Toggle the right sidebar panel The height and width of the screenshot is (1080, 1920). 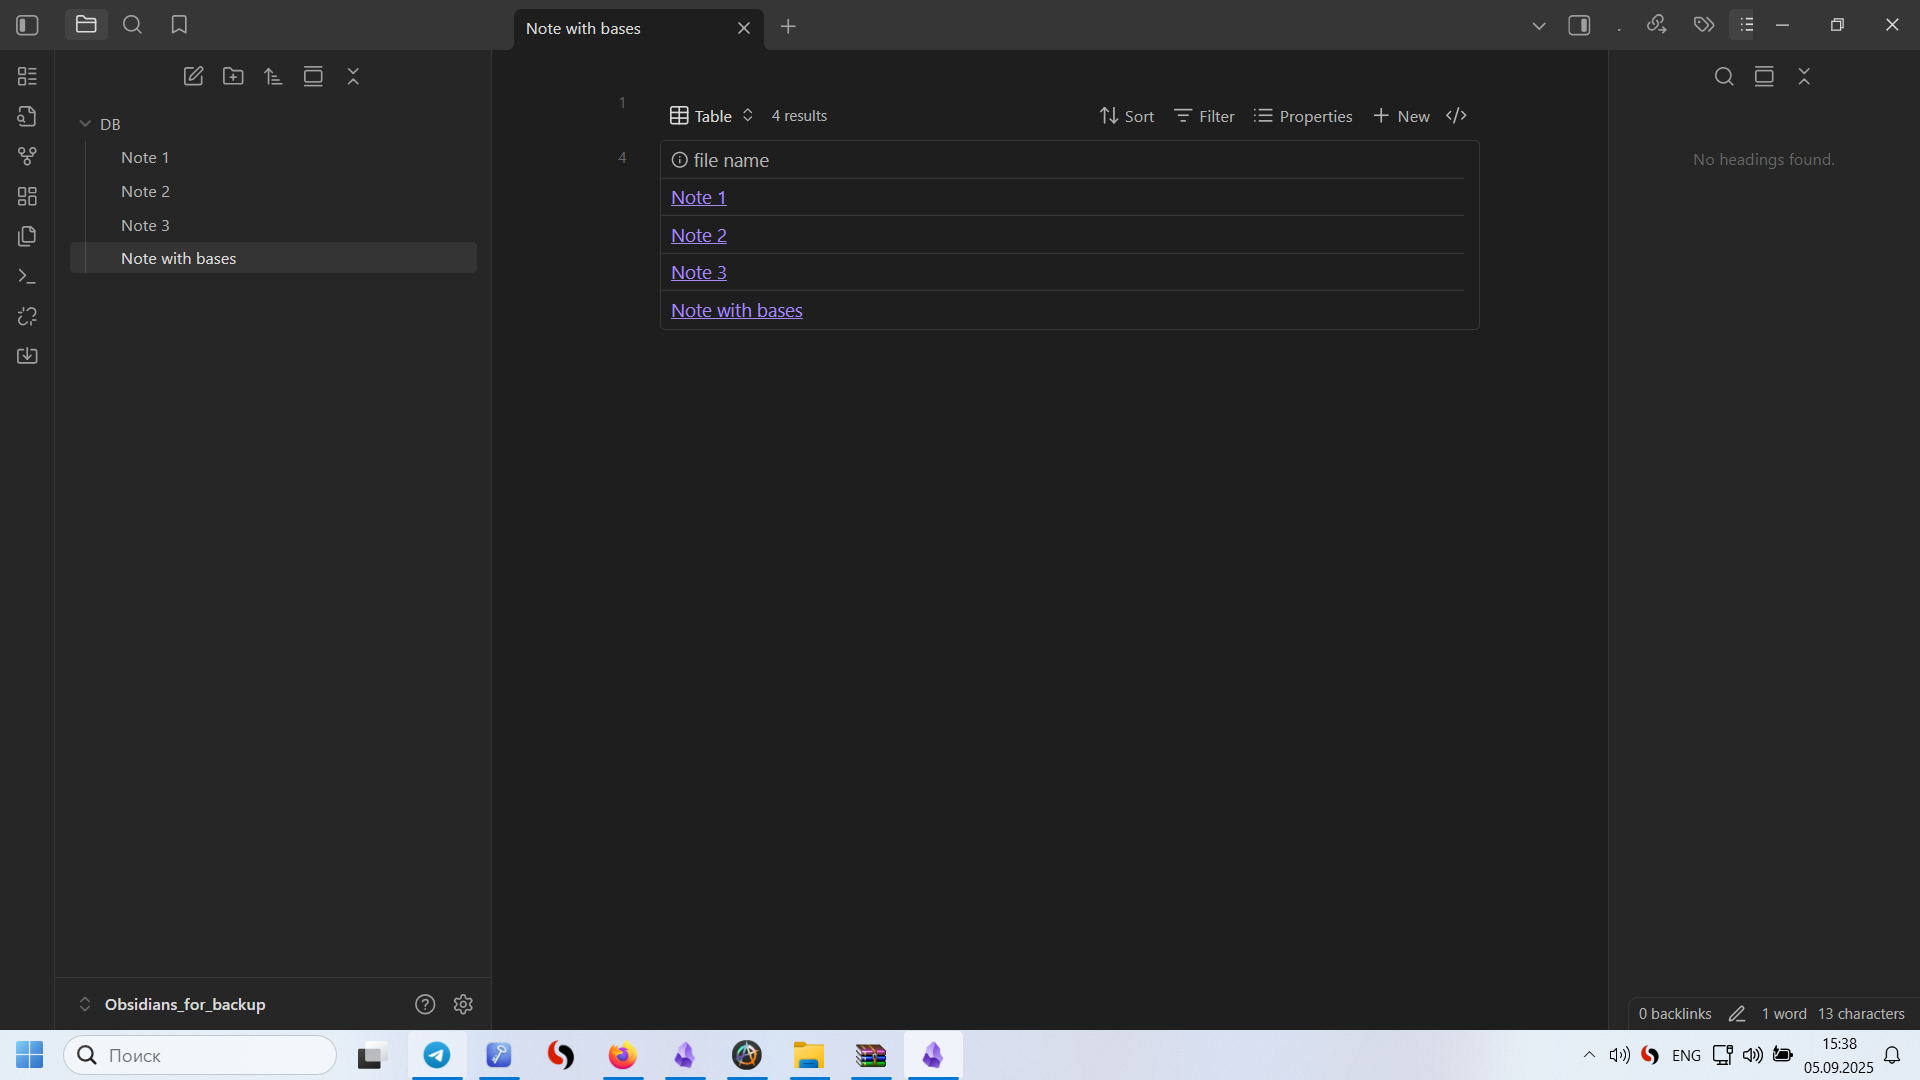[x=1579, y=25]
